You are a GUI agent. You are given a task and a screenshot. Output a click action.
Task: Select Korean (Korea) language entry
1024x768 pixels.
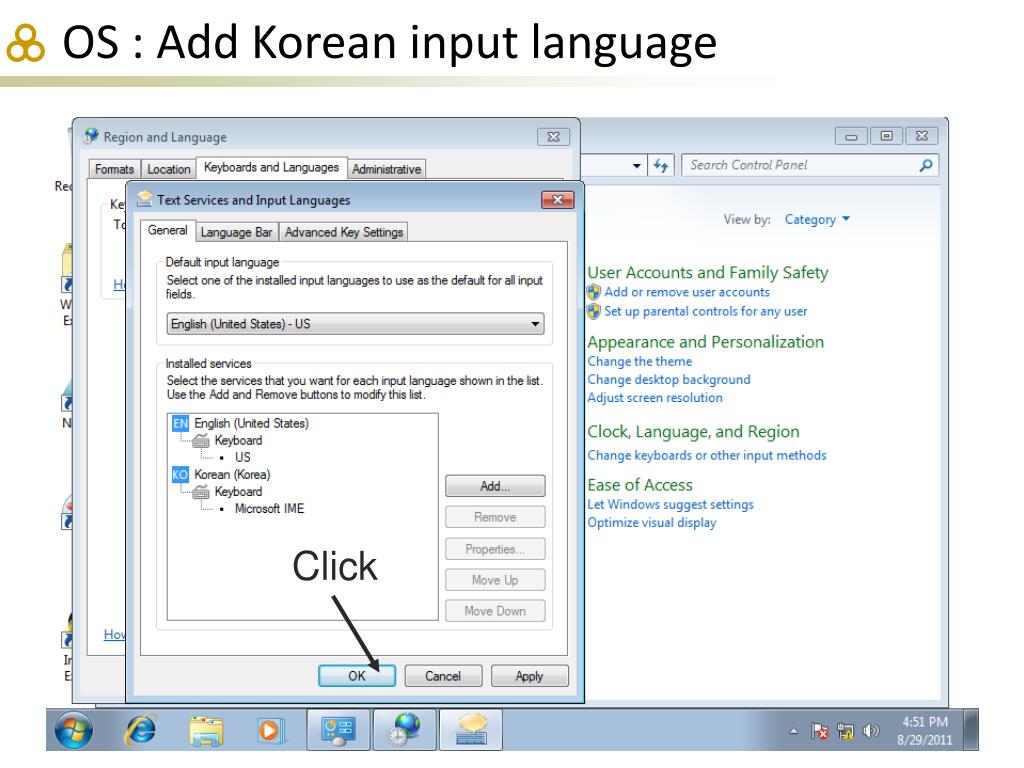pyautogui.click(x=232, y=474)
